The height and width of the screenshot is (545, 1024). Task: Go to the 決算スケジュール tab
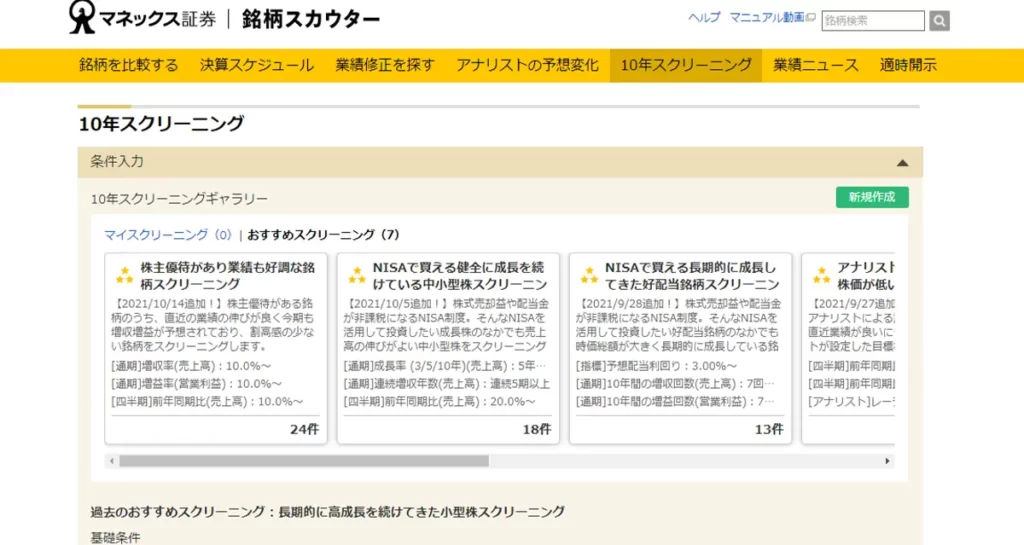257,65
